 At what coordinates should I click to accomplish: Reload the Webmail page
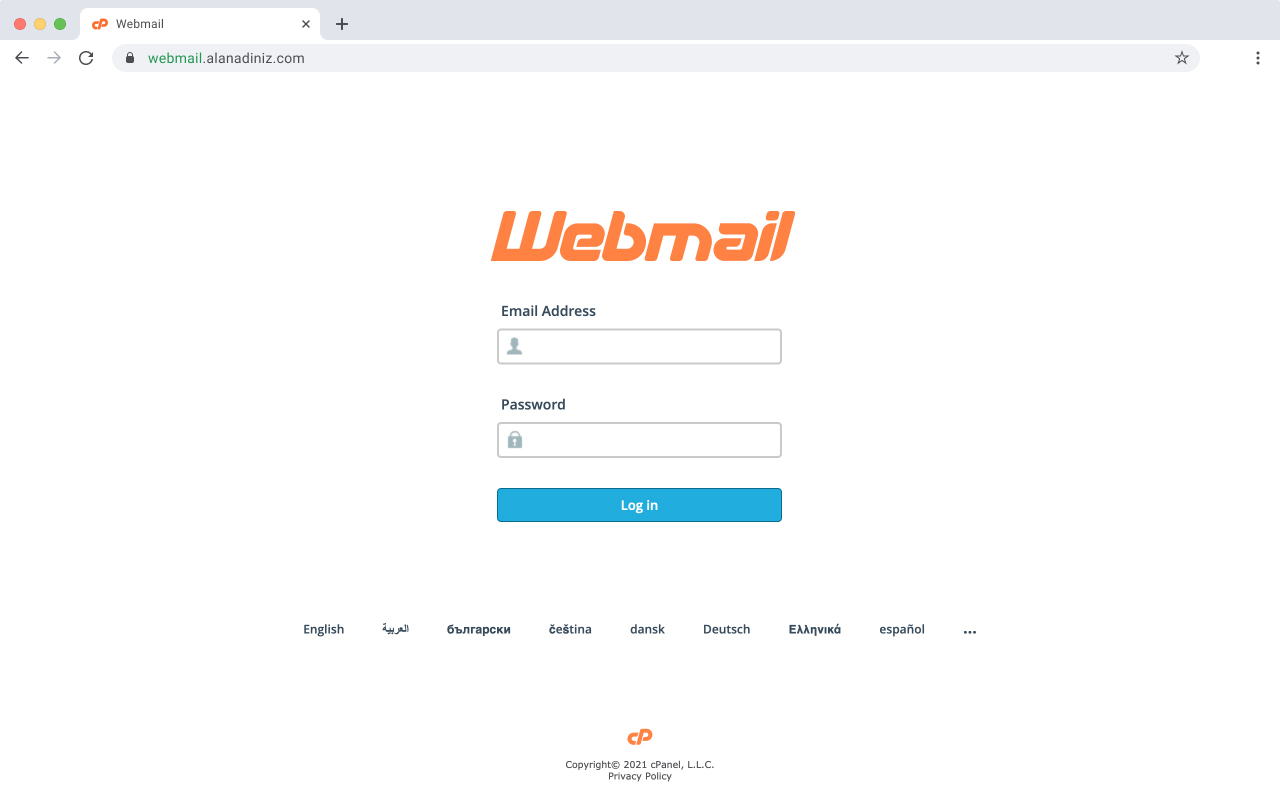(x=86, y=58)
